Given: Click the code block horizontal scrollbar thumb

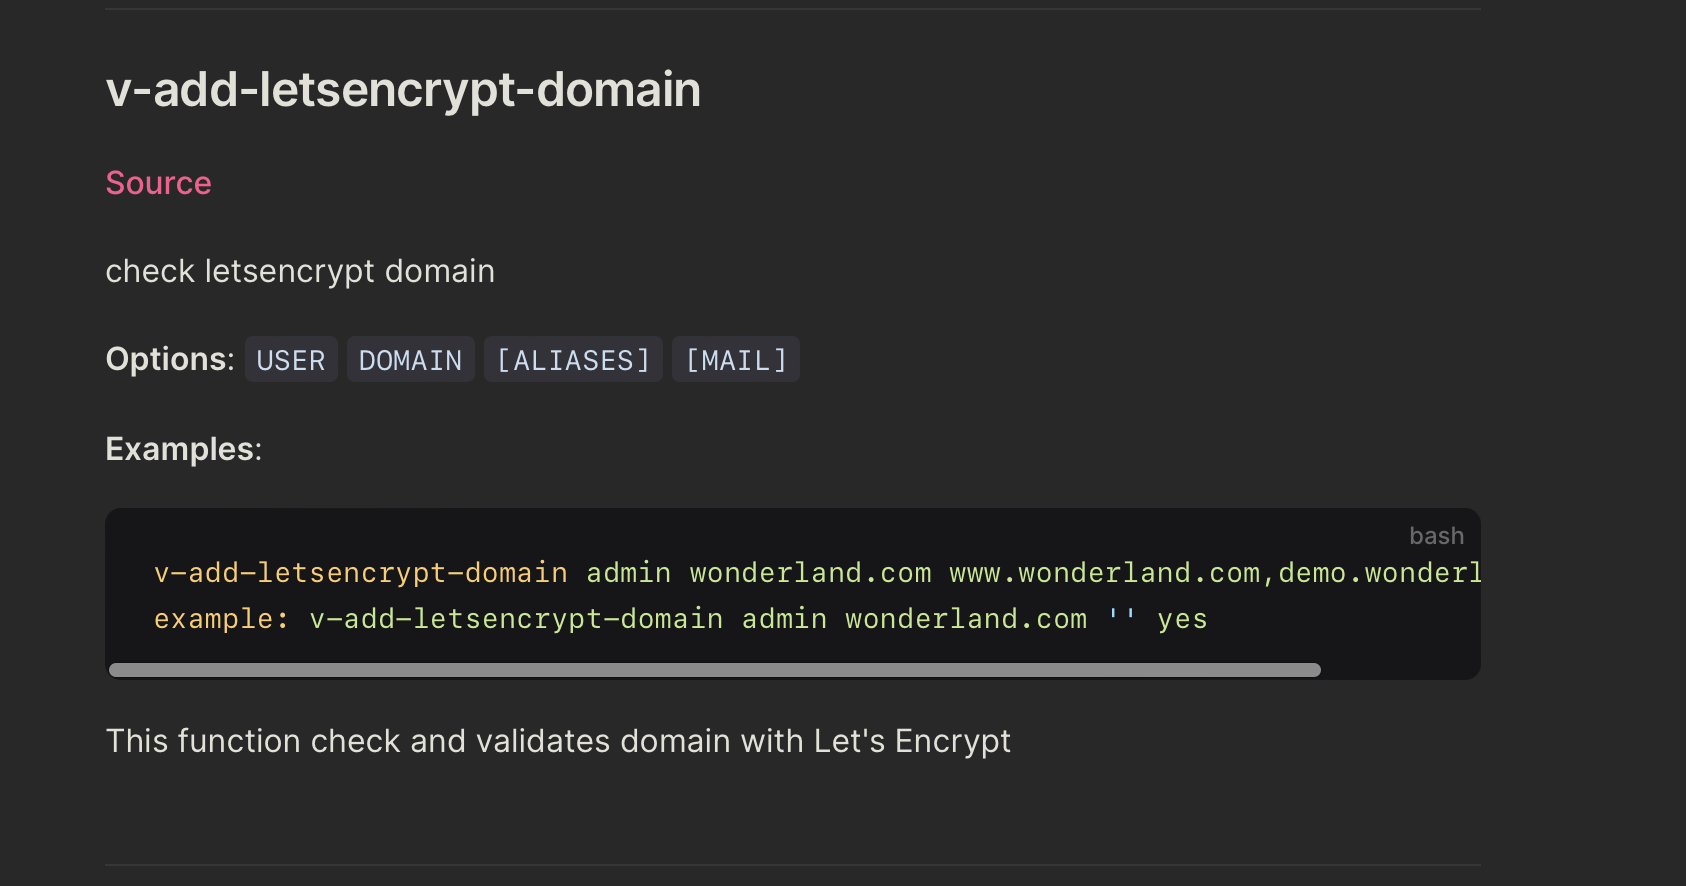Looking at the screenshot, I should click(715, 670).
